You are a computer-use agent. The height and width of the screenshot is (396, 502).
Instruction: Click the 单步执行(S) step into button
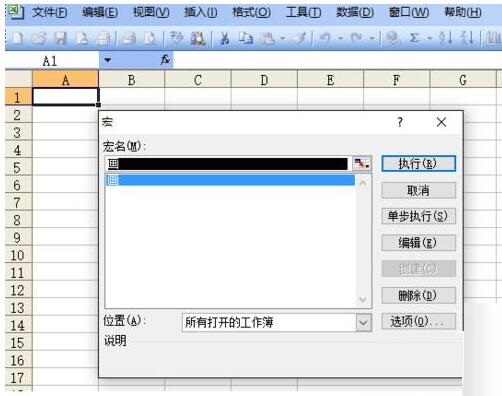pyautogui.click(x=418, y=216)
